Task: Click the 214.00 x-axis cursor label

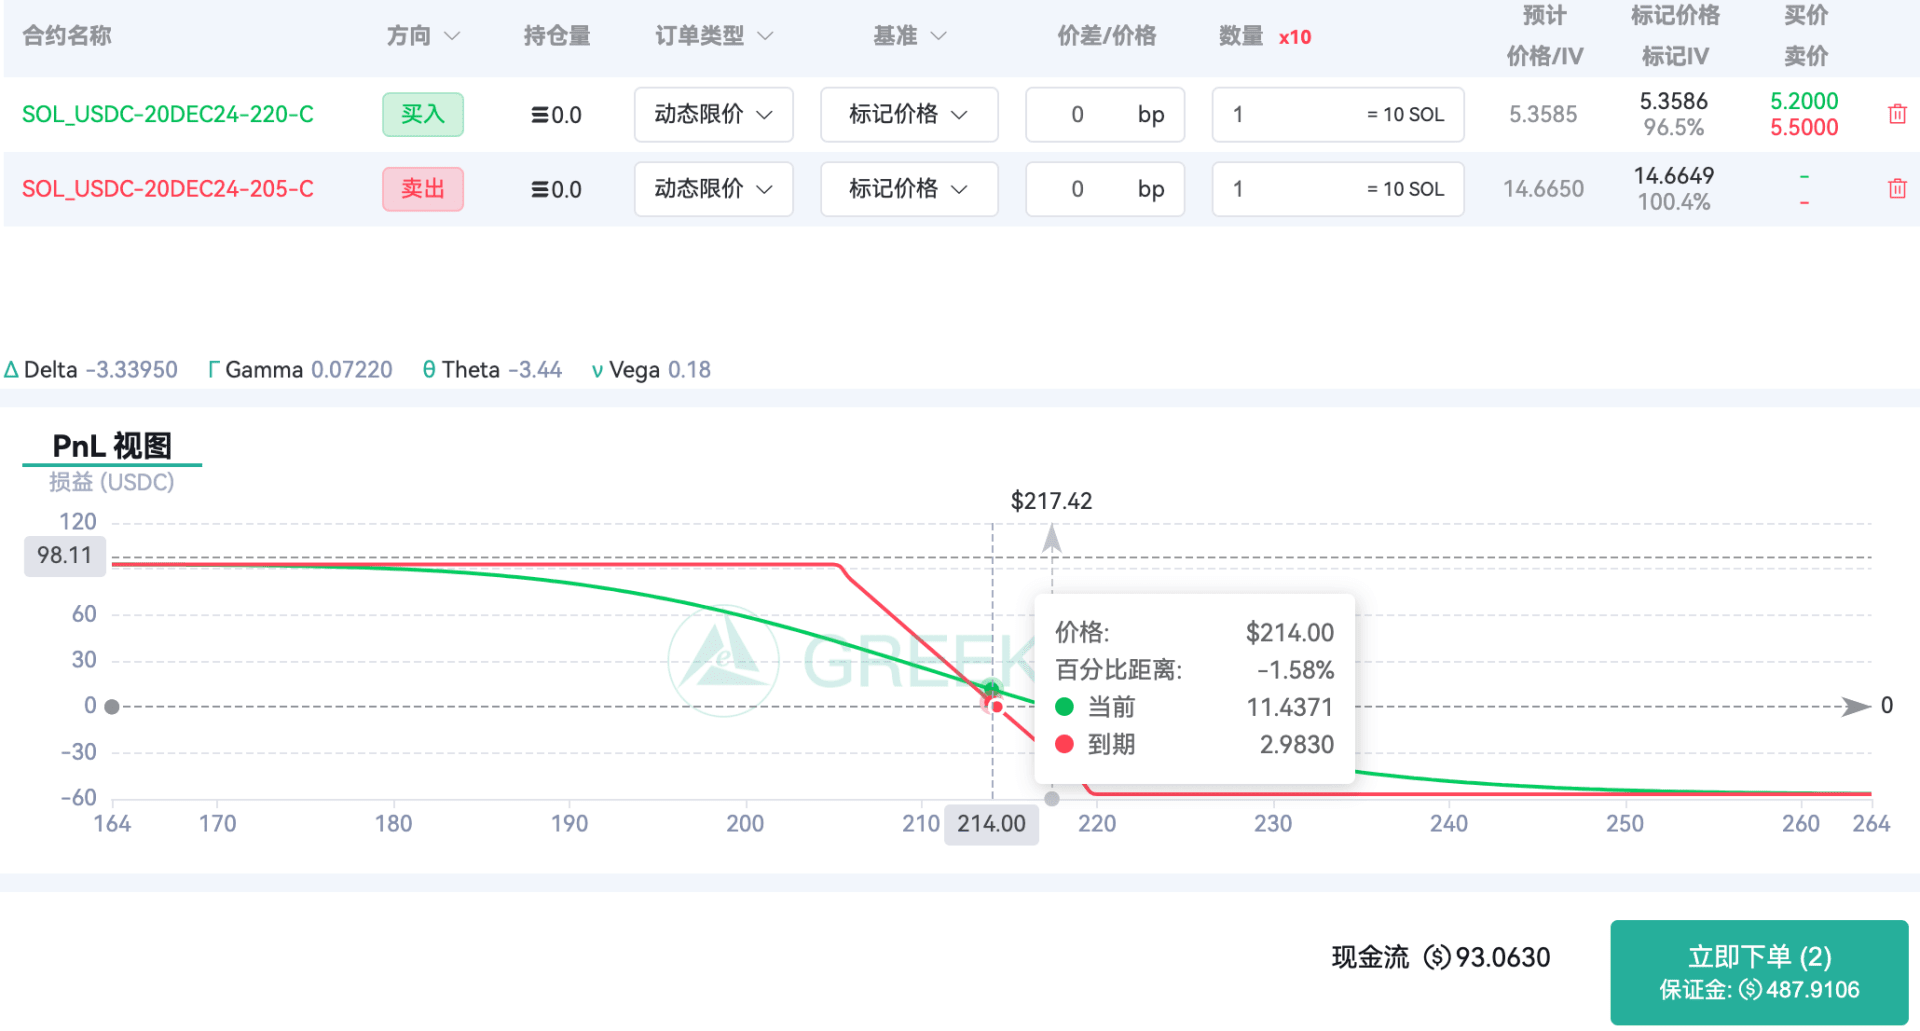Action: (991, 824)
